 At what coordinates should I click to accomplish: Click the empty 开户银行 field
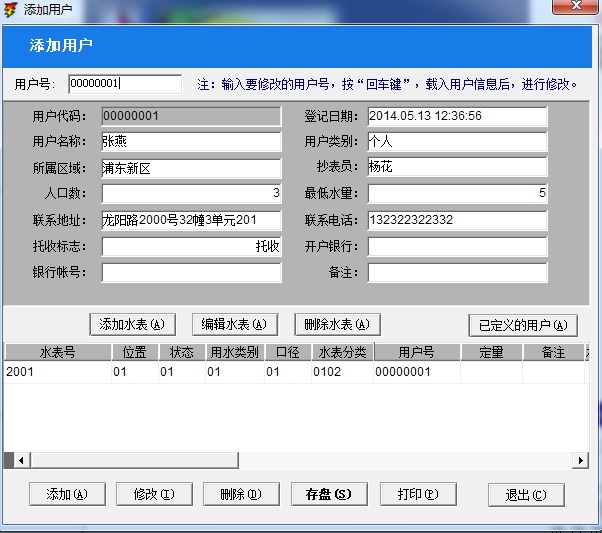tap(457, 246)
